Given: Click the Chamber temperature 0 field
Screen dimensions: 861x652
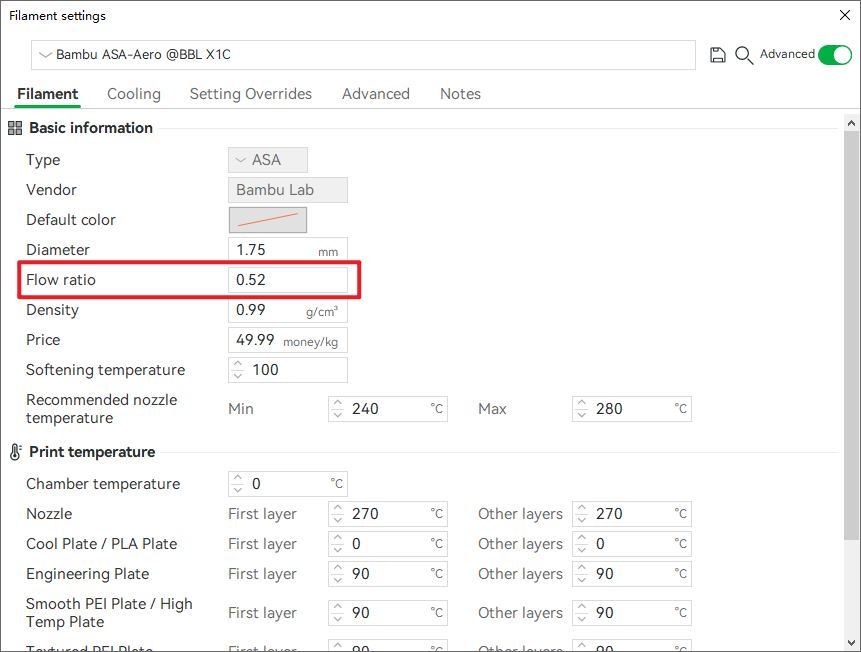Looking at the screenshot, I should click(x=288, y=484).
